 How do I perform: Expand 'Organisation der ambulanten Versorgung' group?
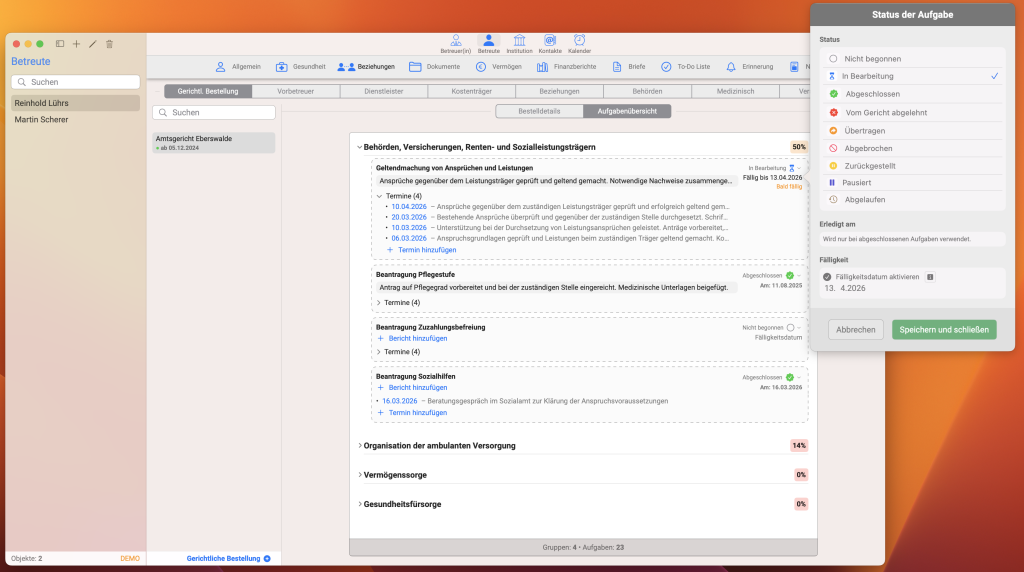point(360,446)
